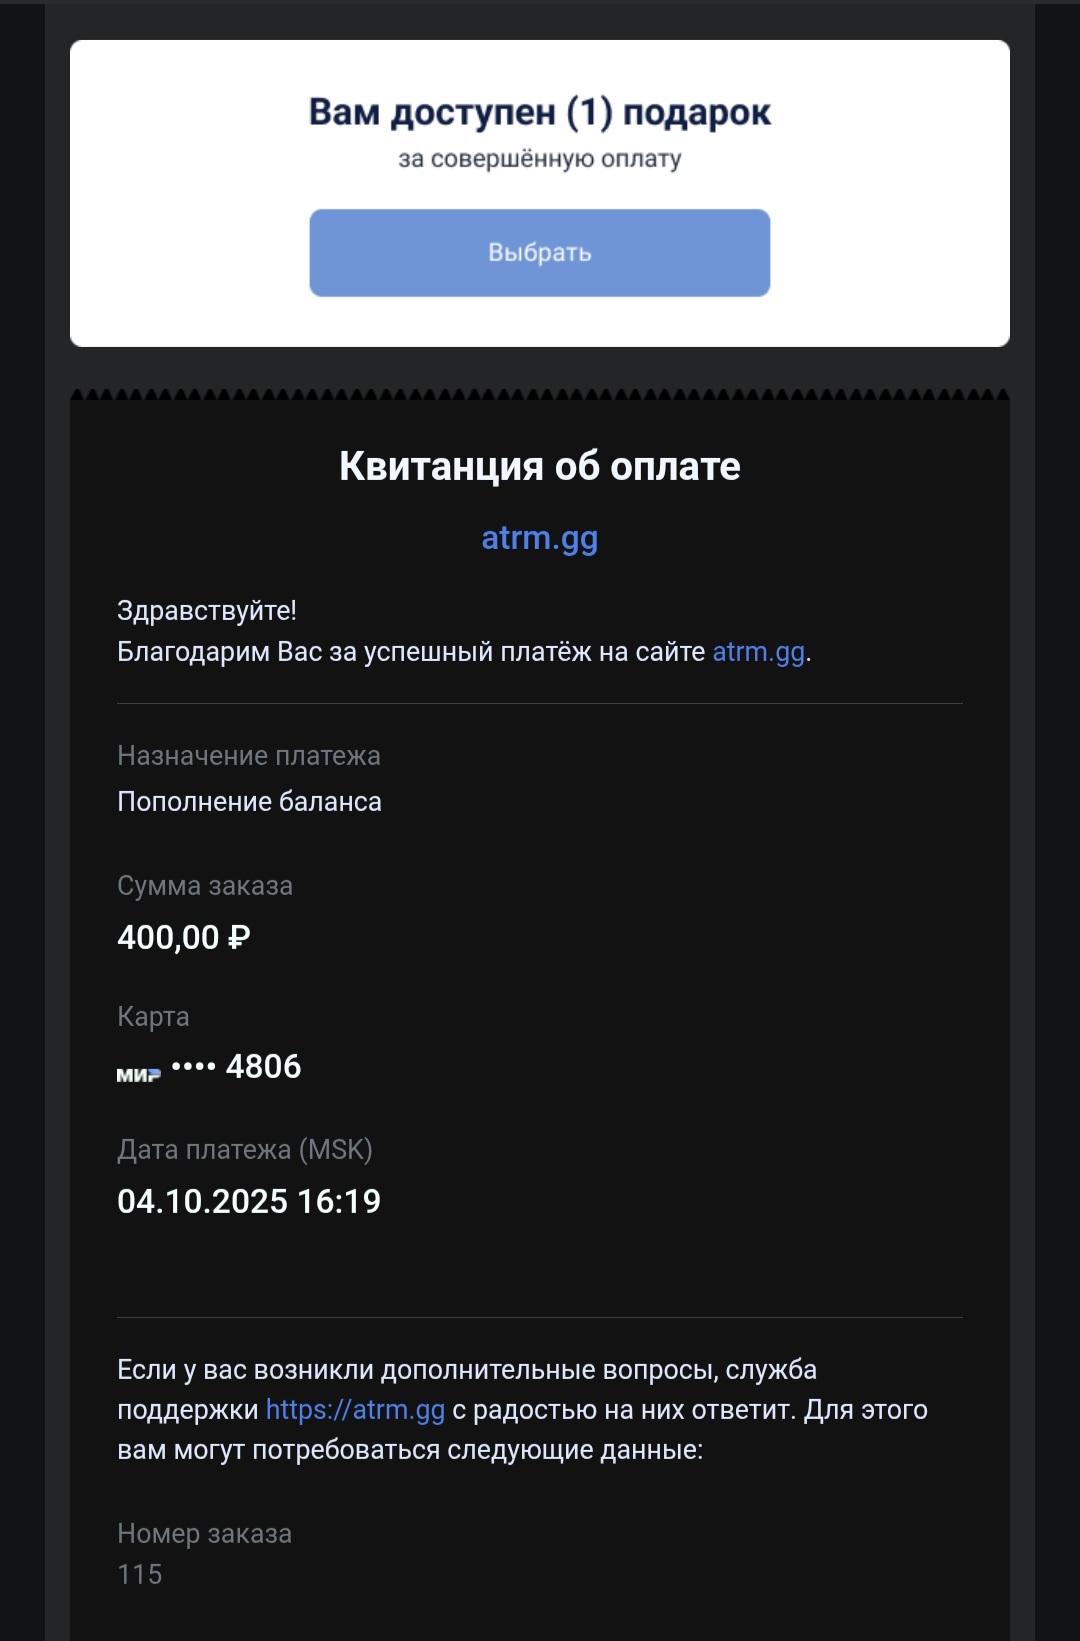Open the atrm.gg link under receipt title
This screenshot has height=1641, width=1080.
539,538
